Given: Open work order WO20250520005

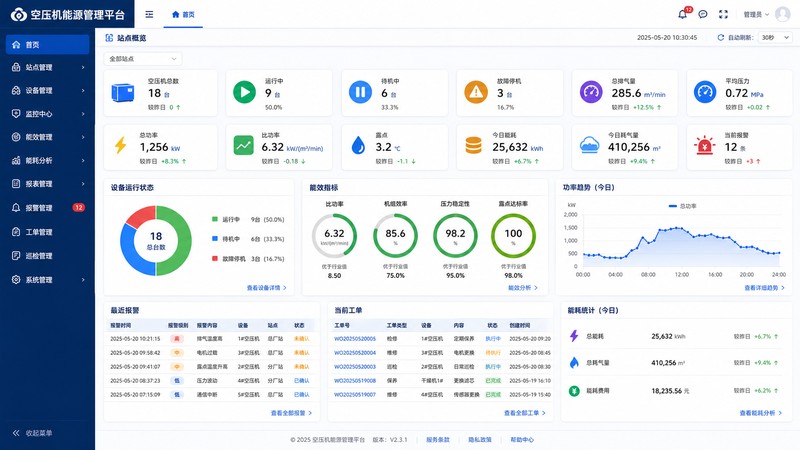Looking at the screenshot, I should 355,339.
